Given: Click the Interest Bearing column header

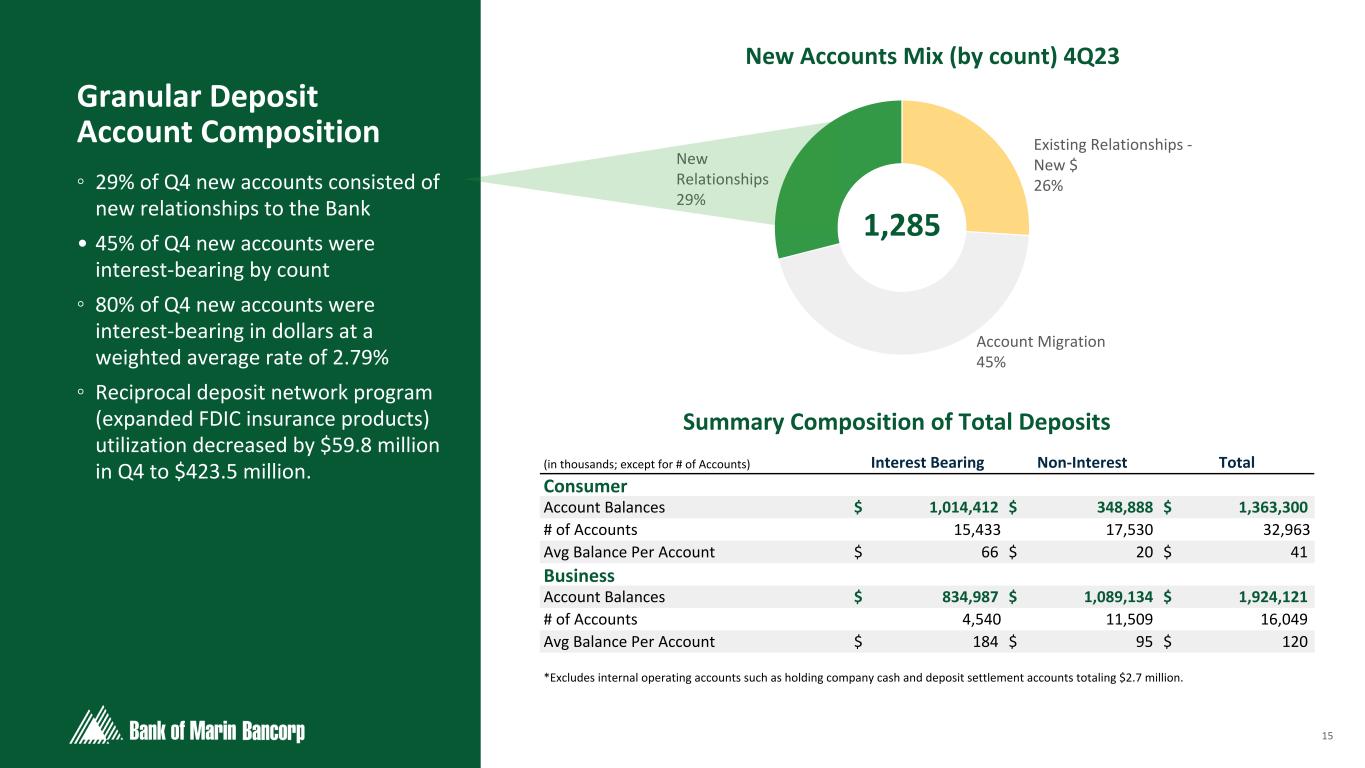Looking at the screenshot, I should coord(927,462).
